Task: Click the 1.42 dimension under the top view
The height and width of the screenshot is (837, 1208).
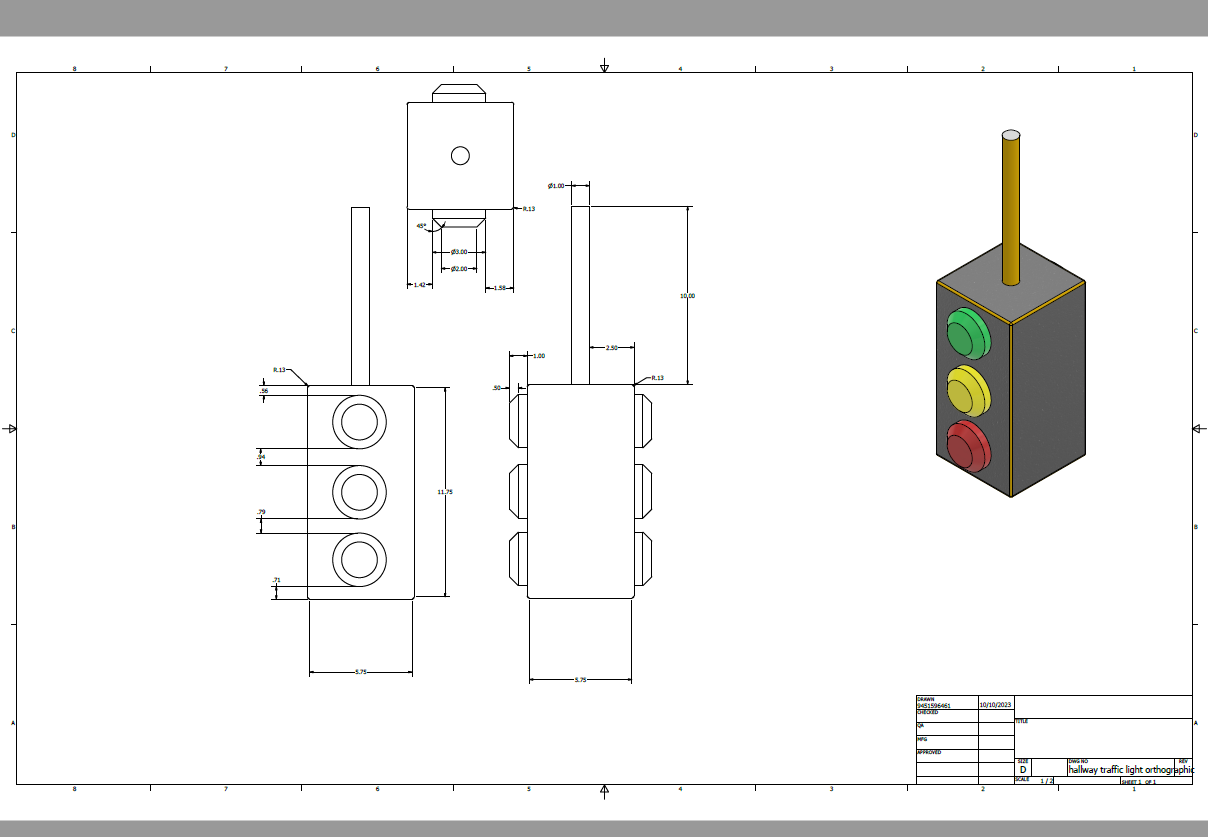Action: [420, 286]
